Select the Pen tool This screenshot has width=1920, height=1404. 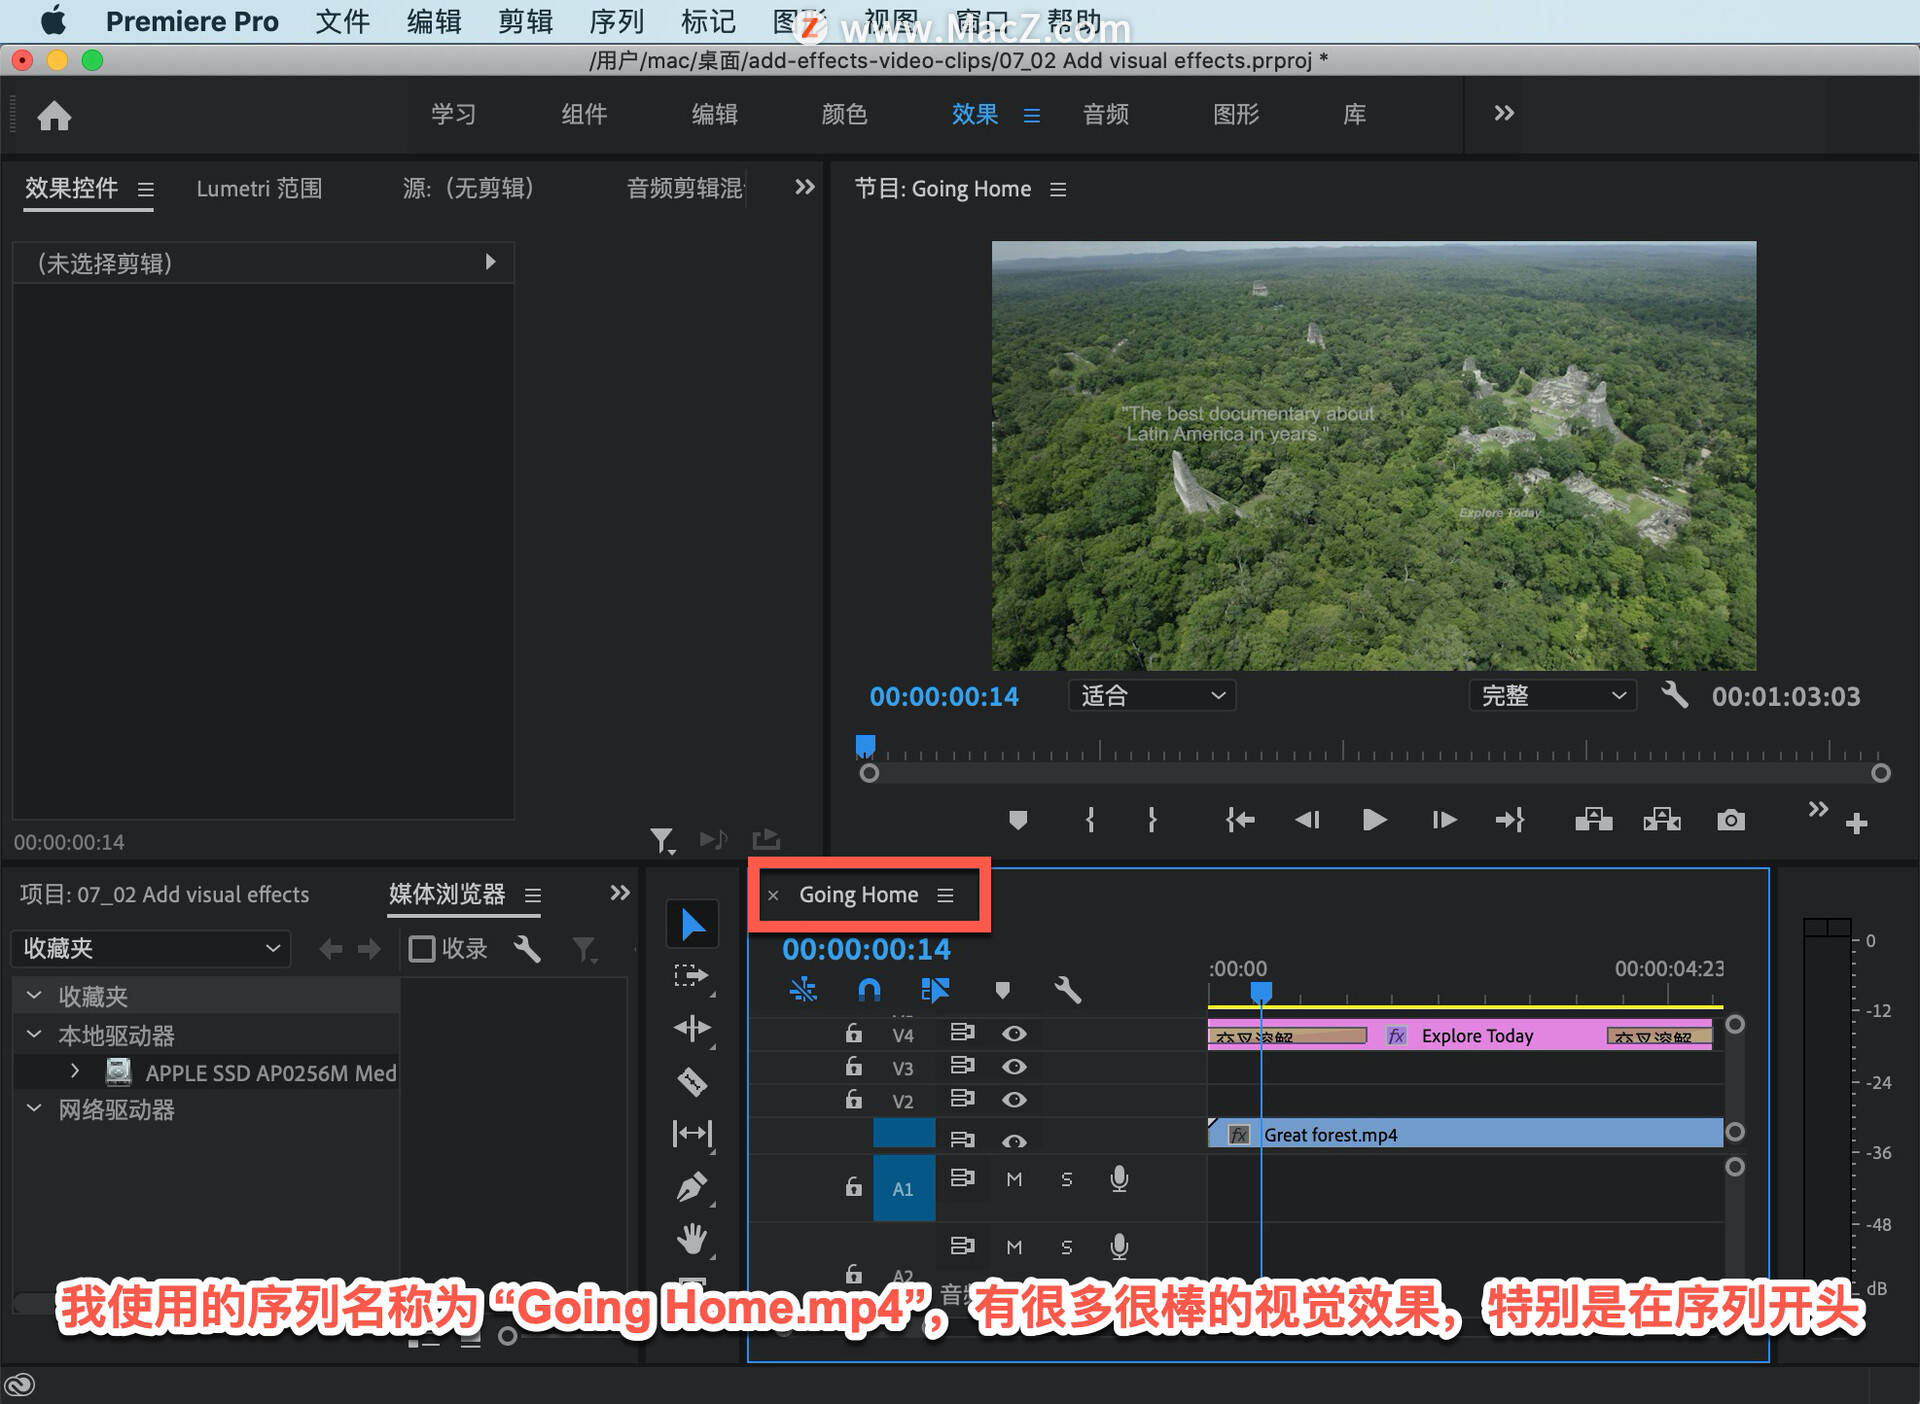[692, 1187]
